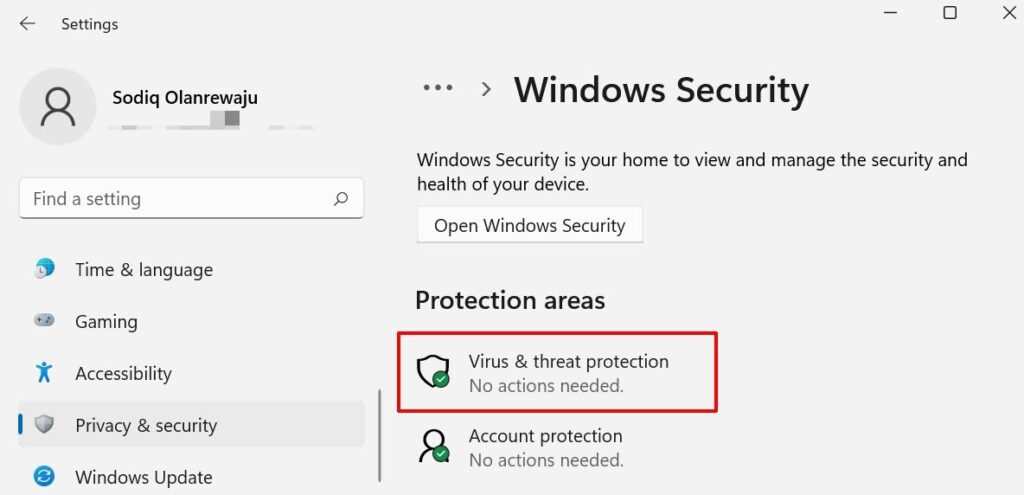Click the Virus & threat protection shield icon
Image resolution: width=1024 pixels, height=495 pixels.
tap(434, 372)
